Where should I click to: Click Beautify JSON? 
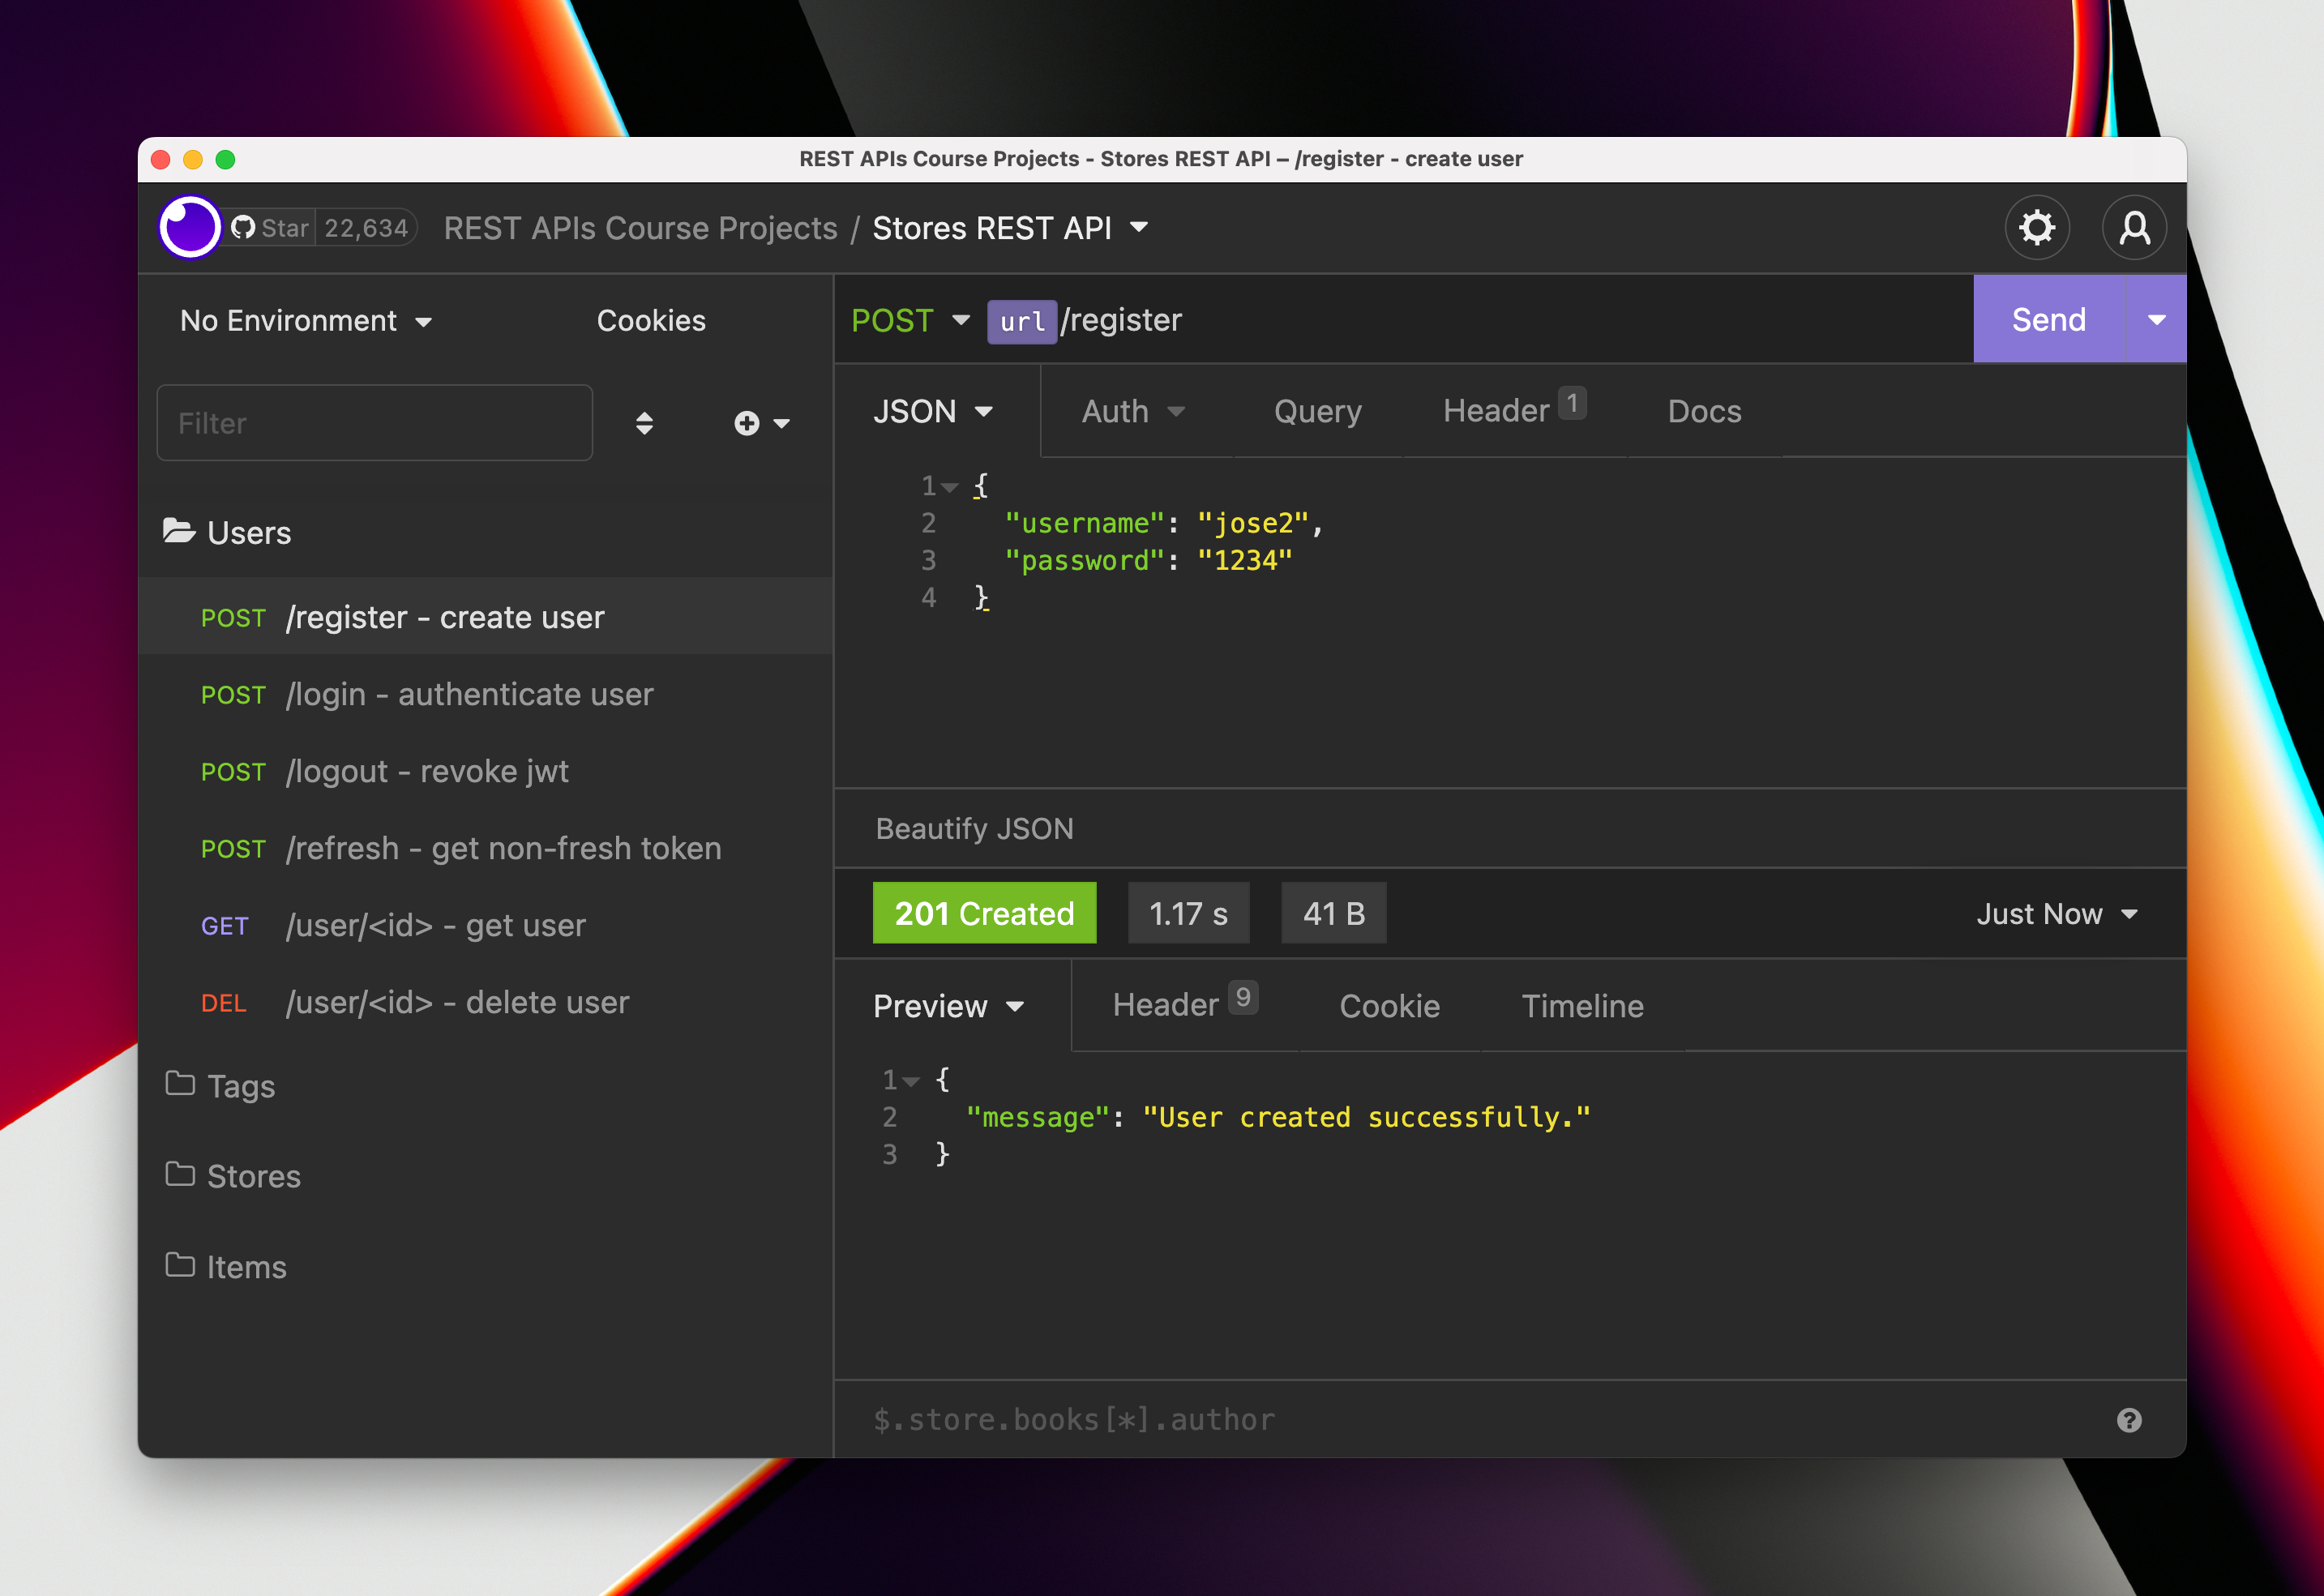coord(975,829)
